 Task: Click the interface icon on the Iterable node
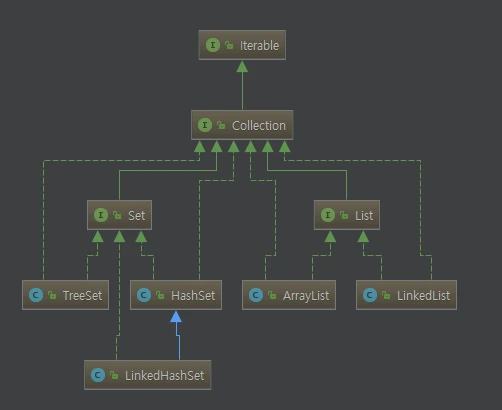pyautogui.click(x=213, y=45)
